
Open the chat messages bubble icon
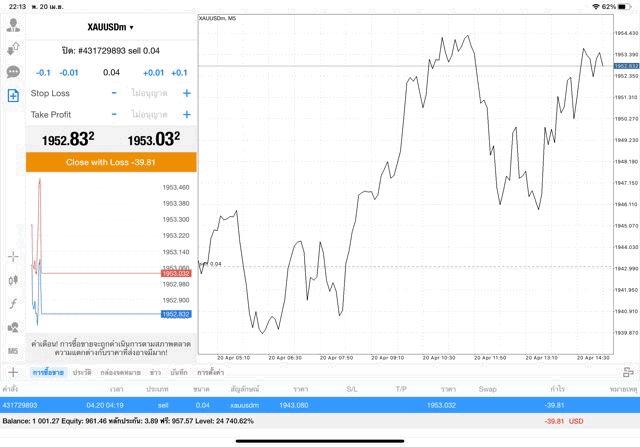[13, 72]
